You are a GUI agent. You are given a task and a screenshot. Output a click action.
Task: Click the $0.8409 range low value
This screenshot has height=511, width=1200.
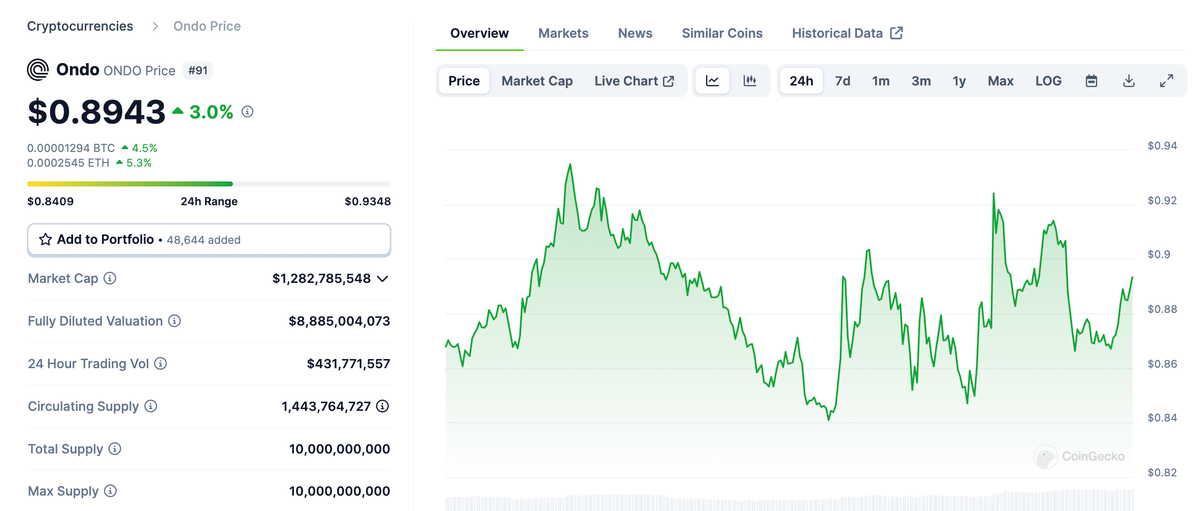pyautogui.click(x=50, y=201)
